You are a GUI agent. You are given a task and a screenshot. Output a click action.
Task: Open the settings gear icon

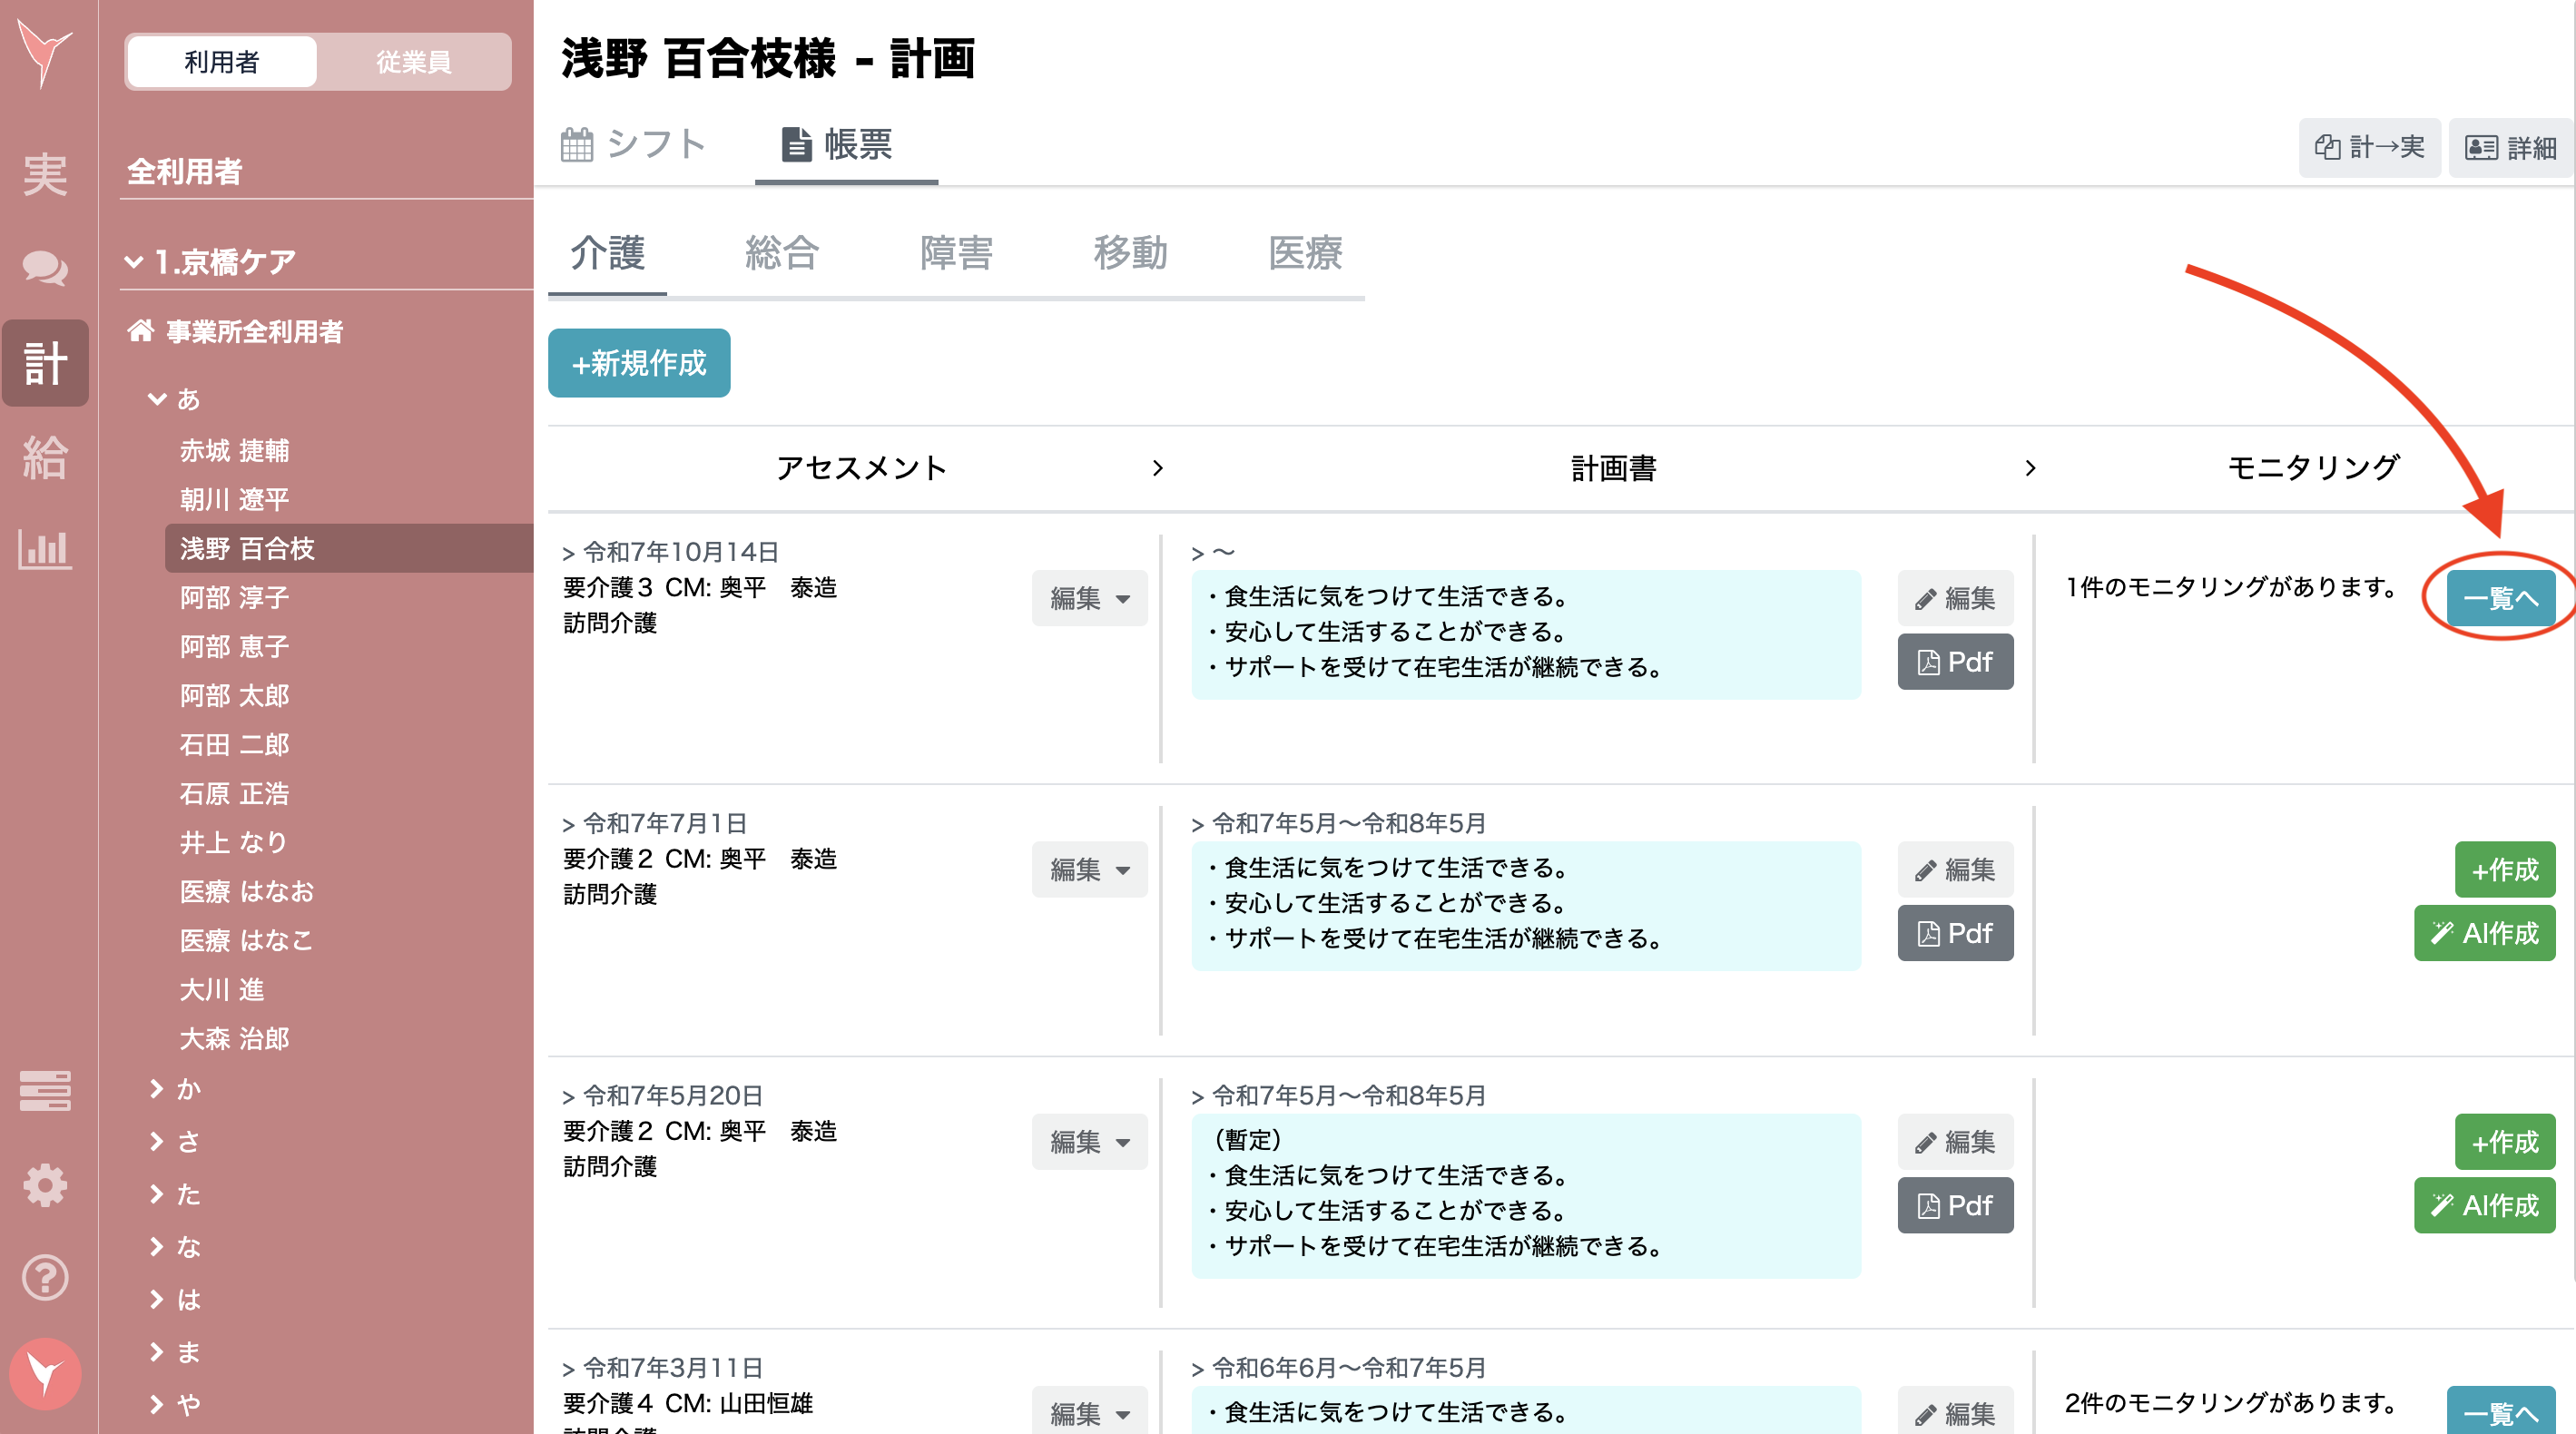(45, 1185)
